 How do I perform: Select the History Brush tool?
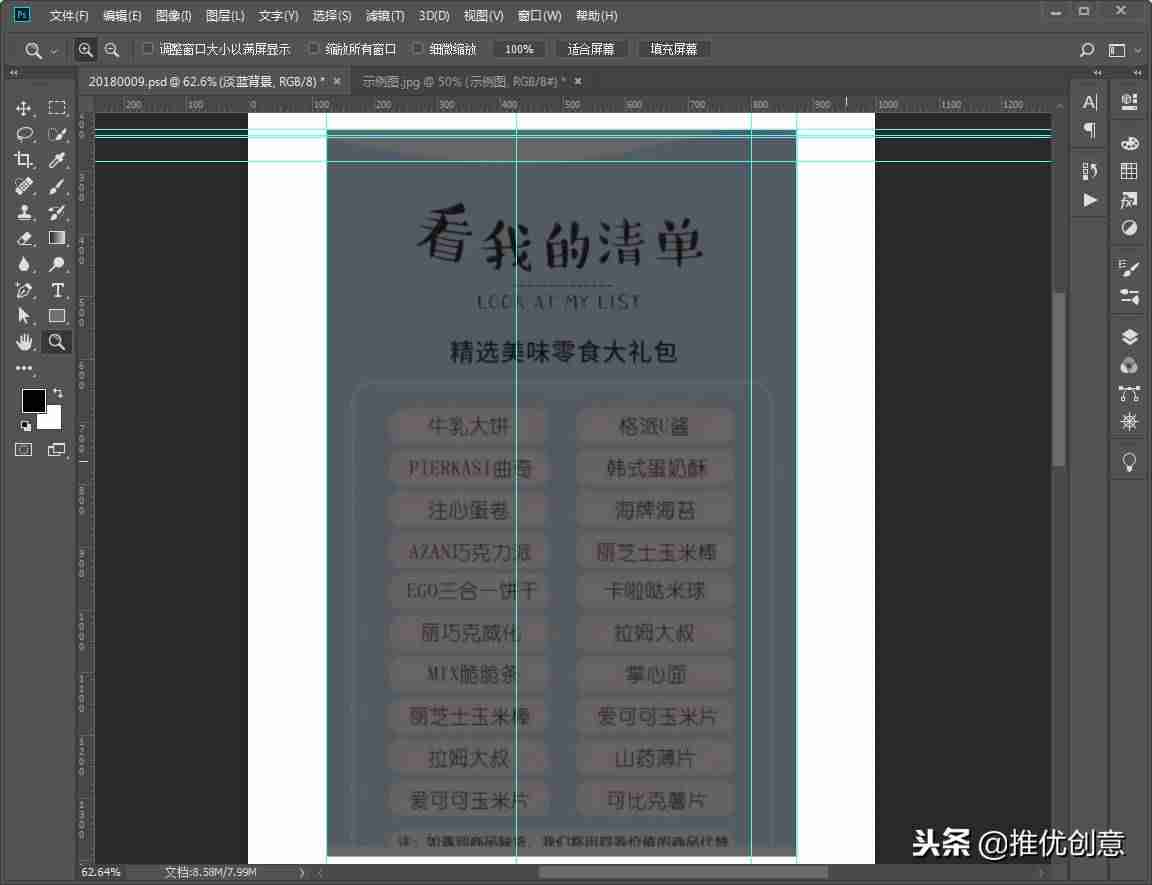click(57, 212)
